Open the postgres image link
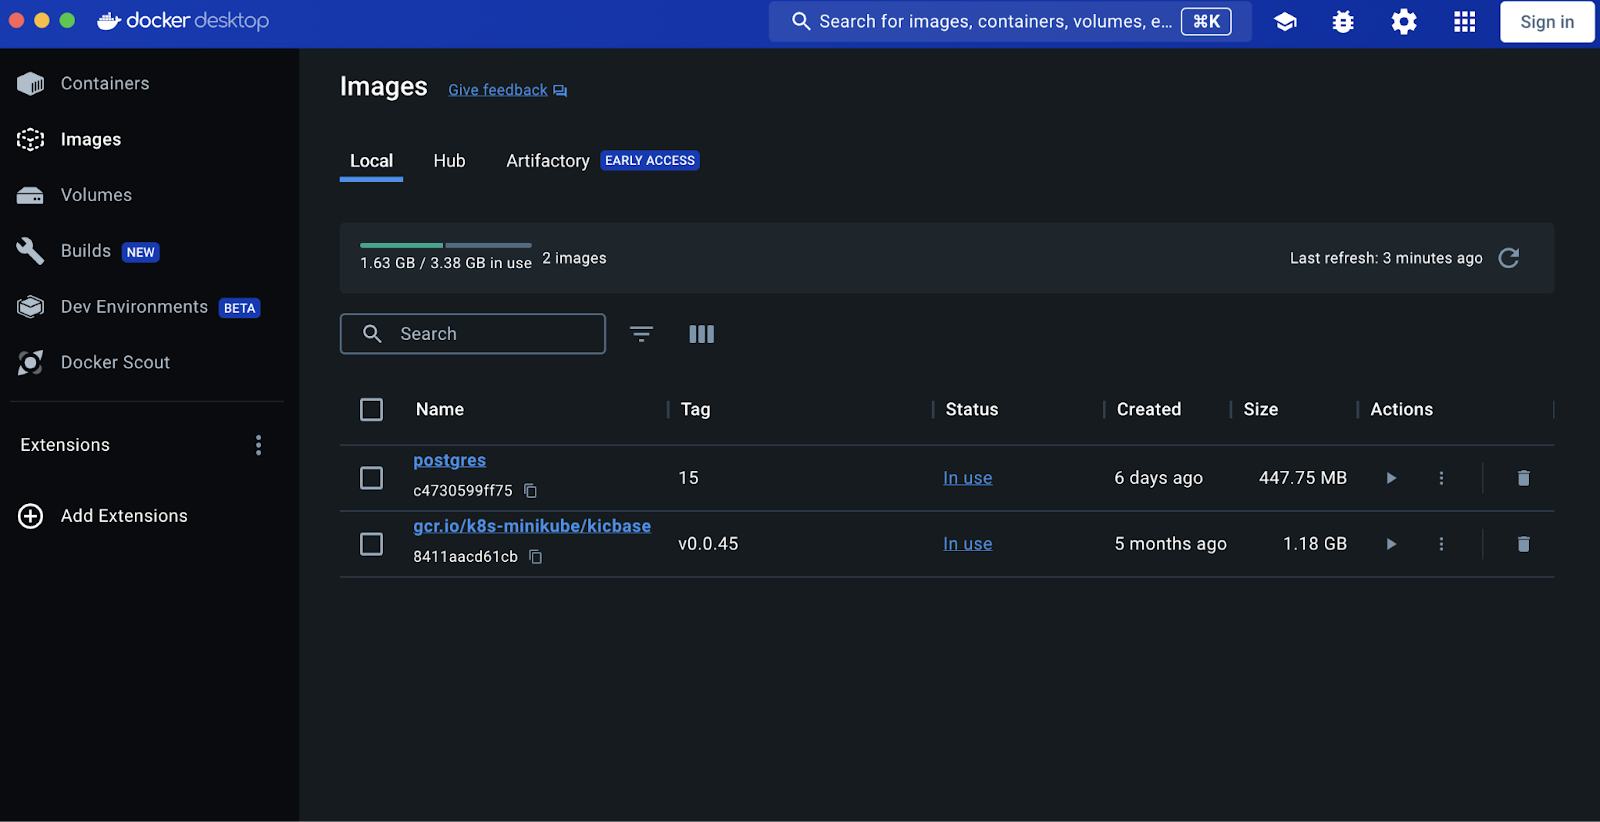This screenshot has width=1600, height=822. 449,460
